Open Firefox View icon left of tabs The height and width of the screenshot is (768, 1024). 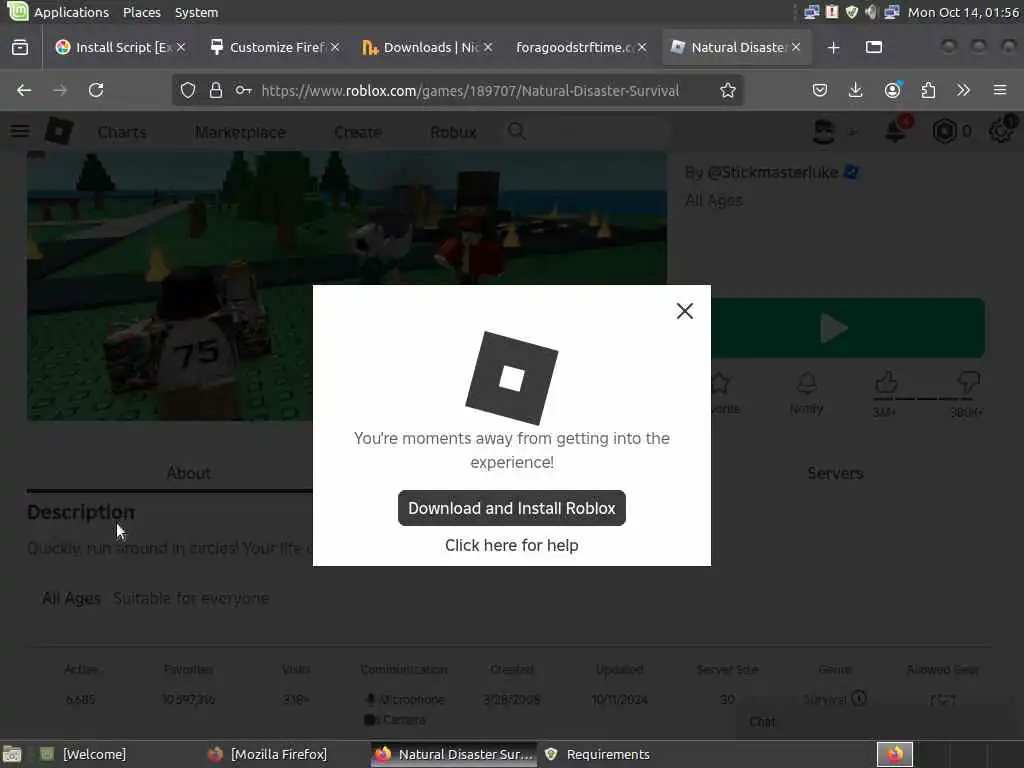[20, 48]
